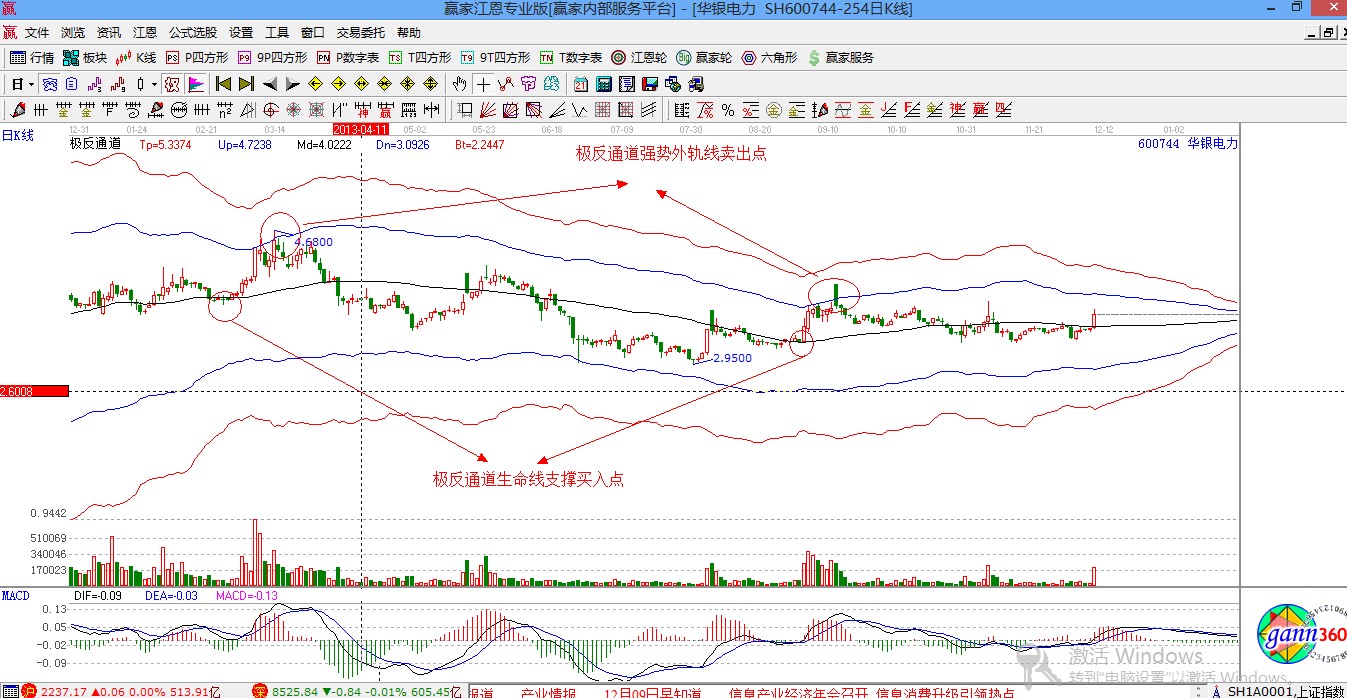This screenshot has height=698, width=1347.
Task: Jump to first bar with skip-to-start icon
Action: pos(223,84)
